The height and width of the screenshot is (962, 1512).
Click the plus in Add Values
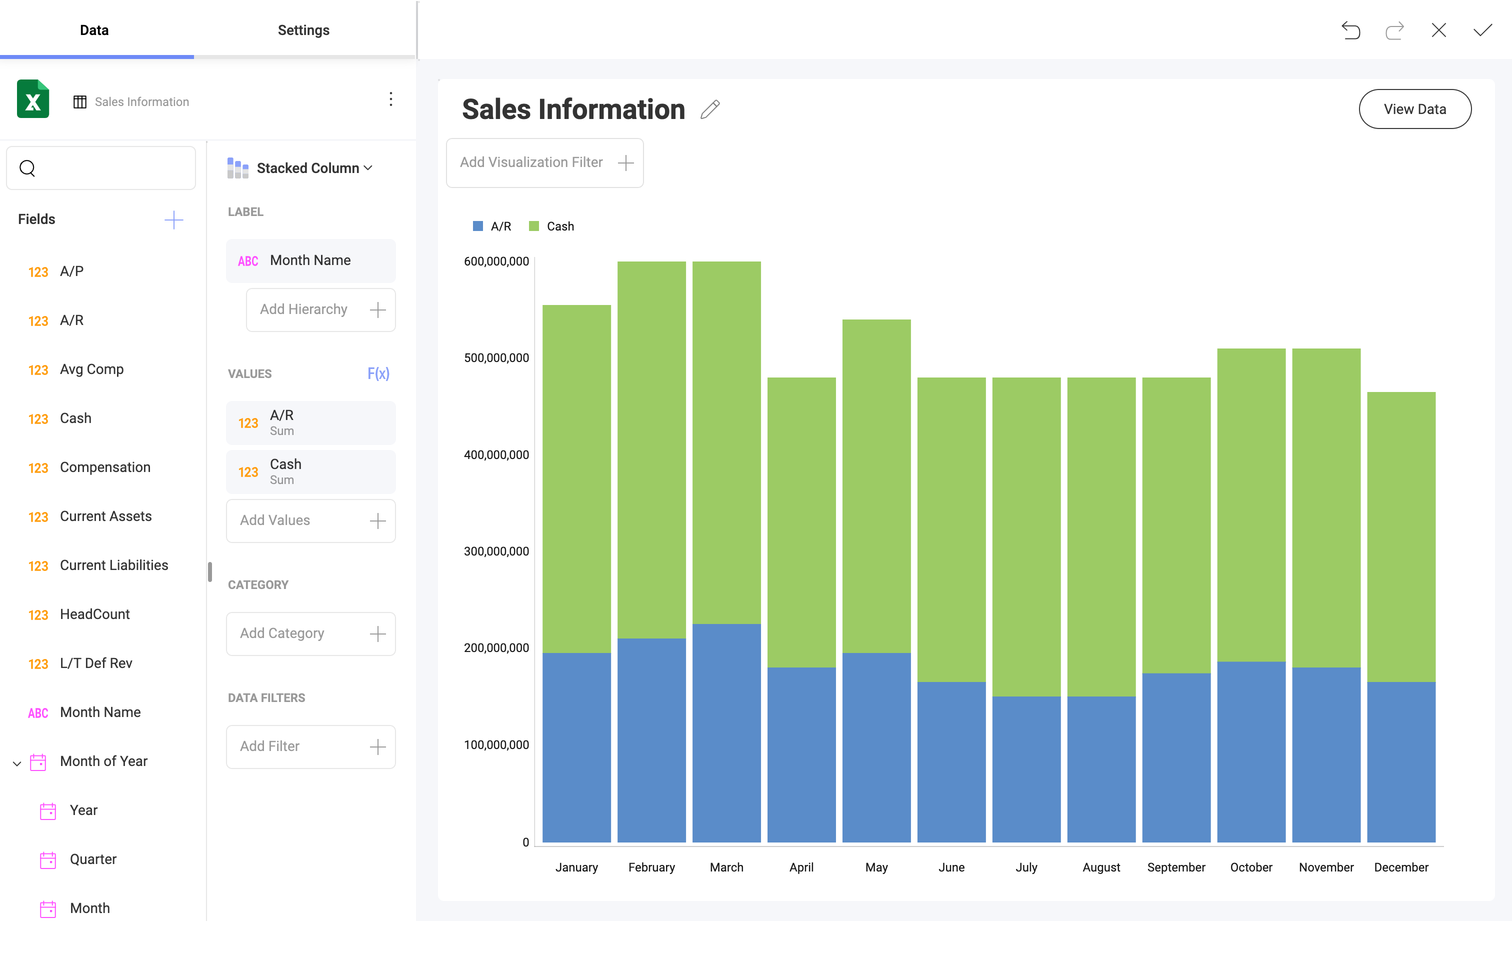click(x=378, y=521)
